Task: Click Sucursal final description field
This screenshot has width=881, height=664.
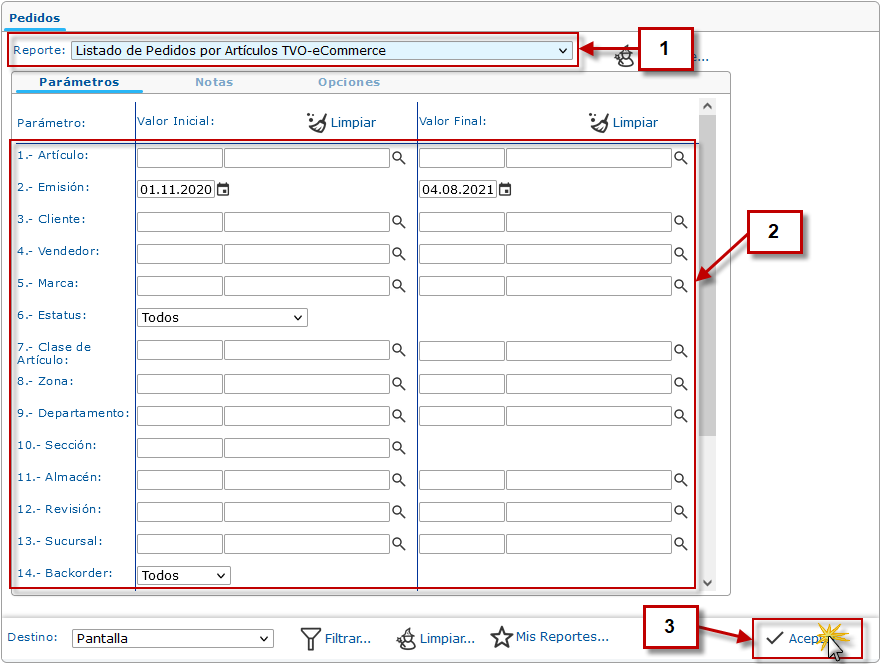Action: (589, 543)
